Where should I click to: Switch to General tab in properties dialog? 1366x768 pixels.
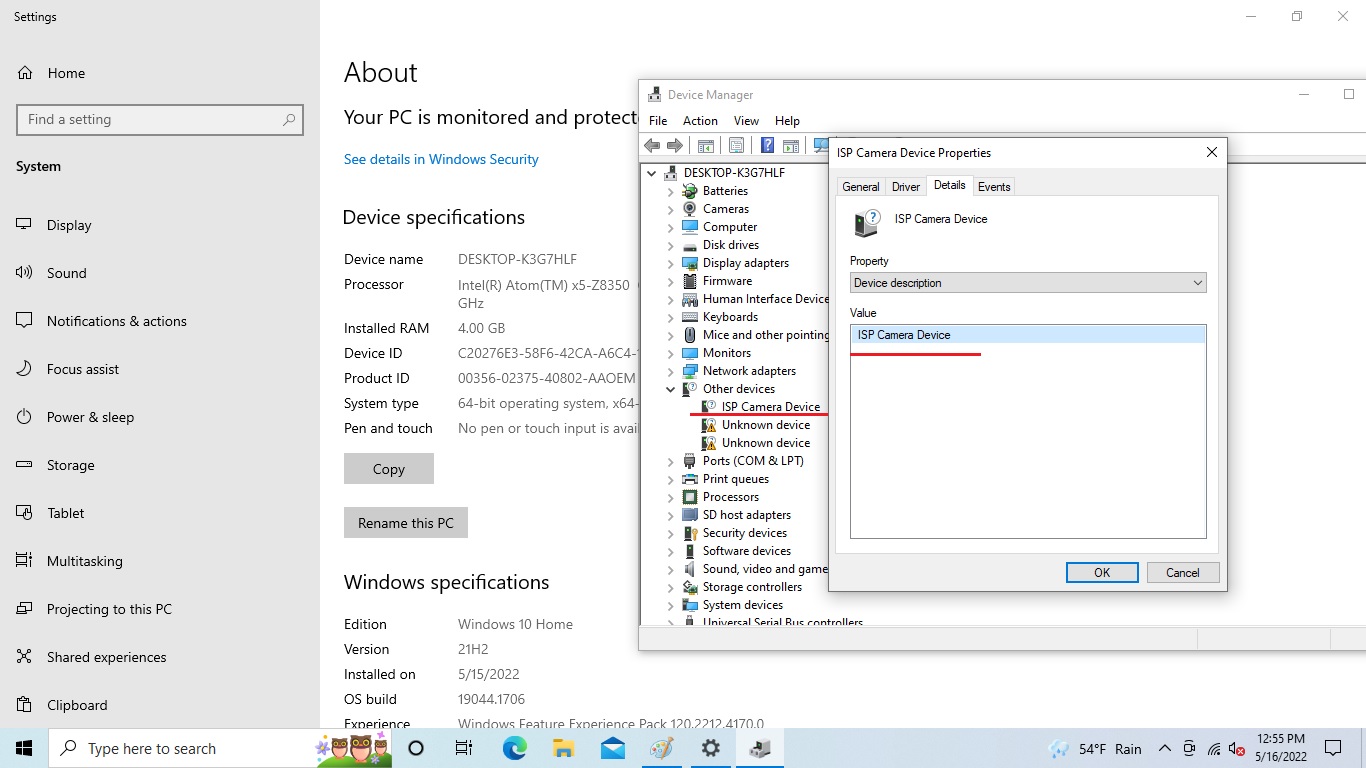[860, 187]
